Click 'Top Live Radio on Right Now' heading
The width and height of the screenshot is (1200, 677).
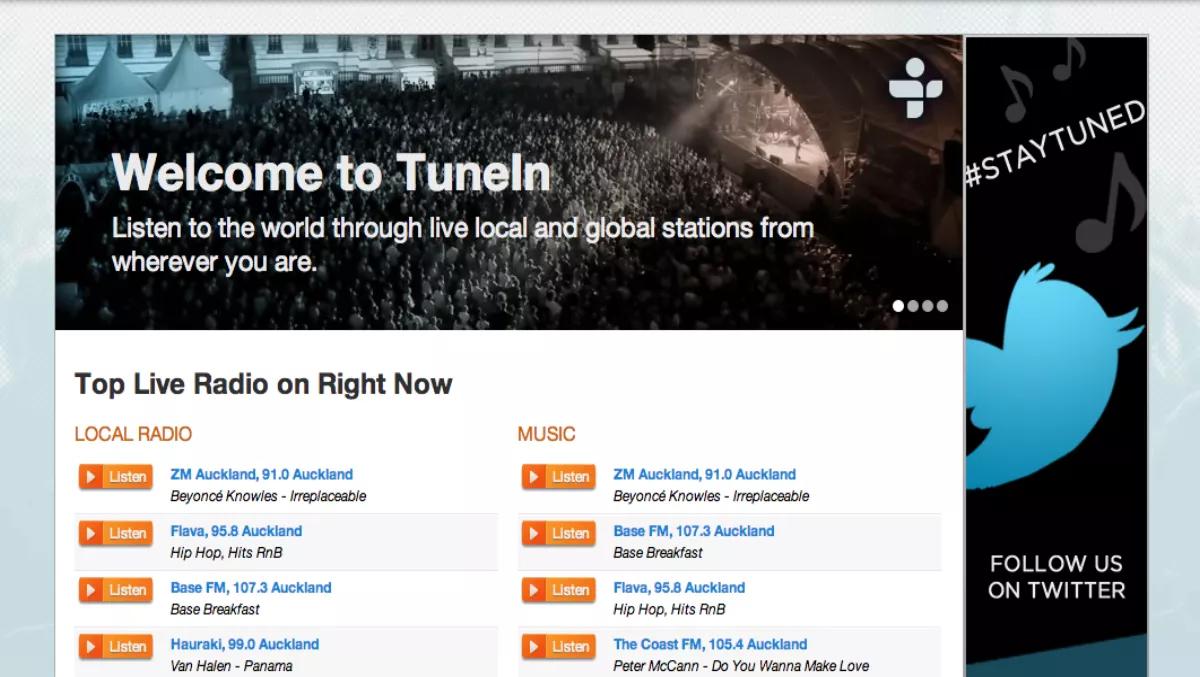coord(264,384)
